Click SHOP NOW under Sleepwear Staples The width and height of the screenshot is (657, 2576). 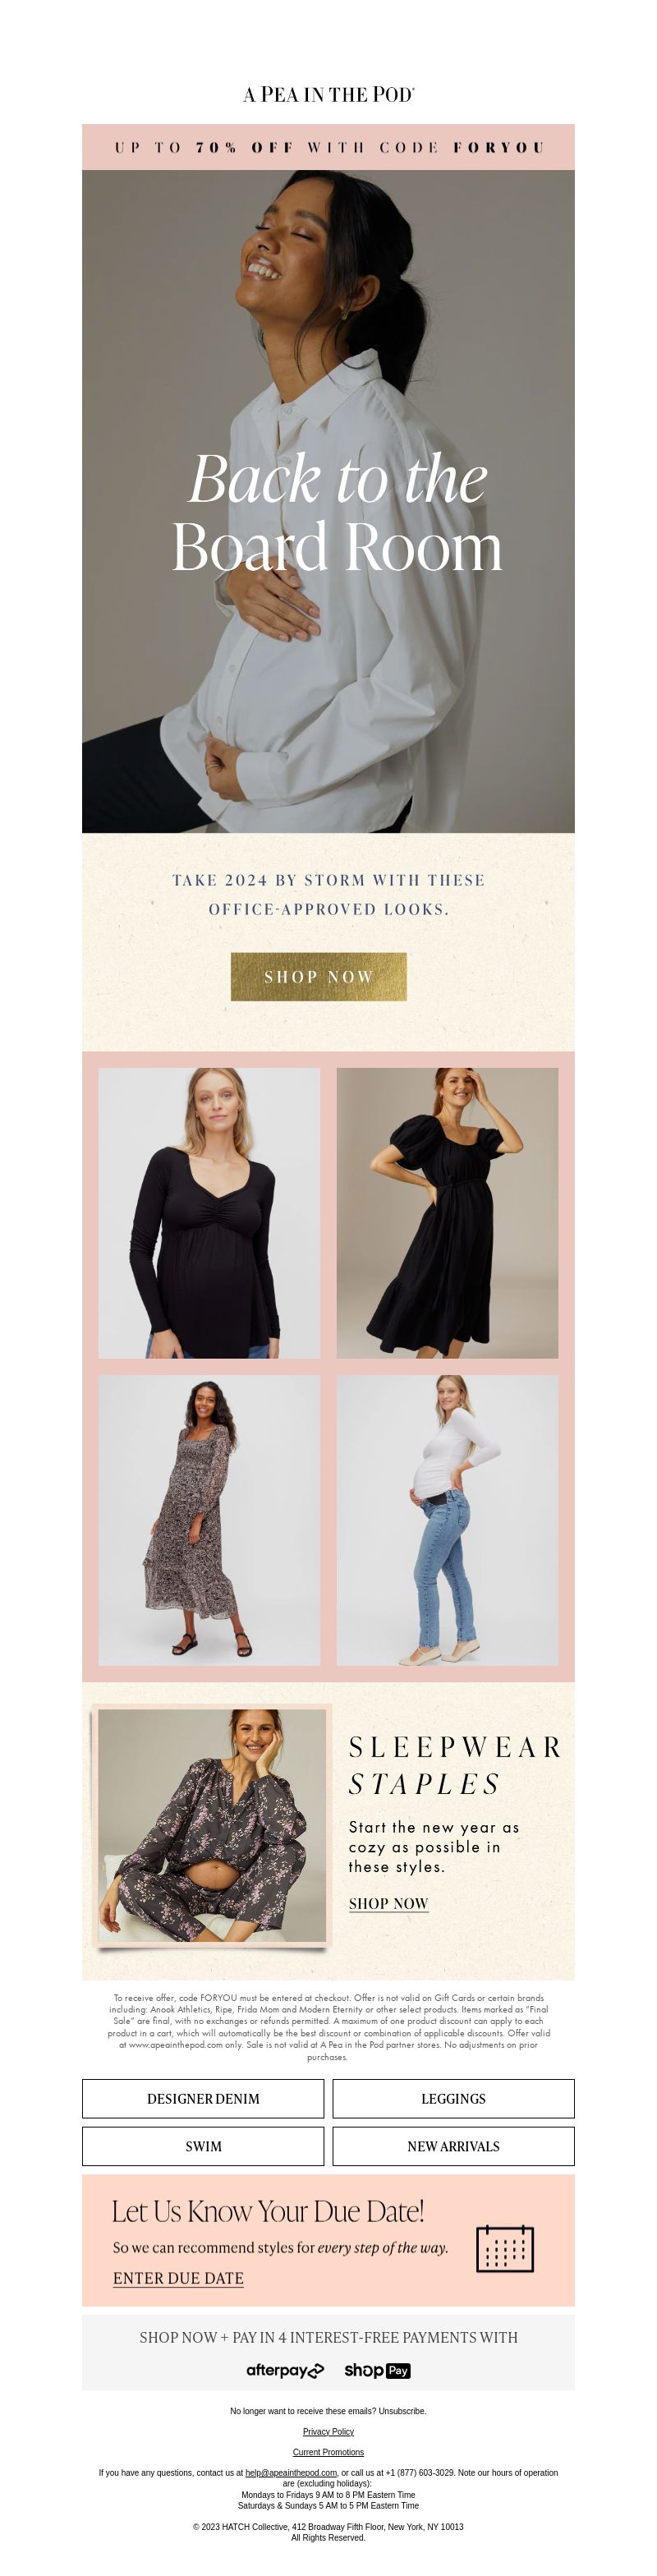point(388,1903)
